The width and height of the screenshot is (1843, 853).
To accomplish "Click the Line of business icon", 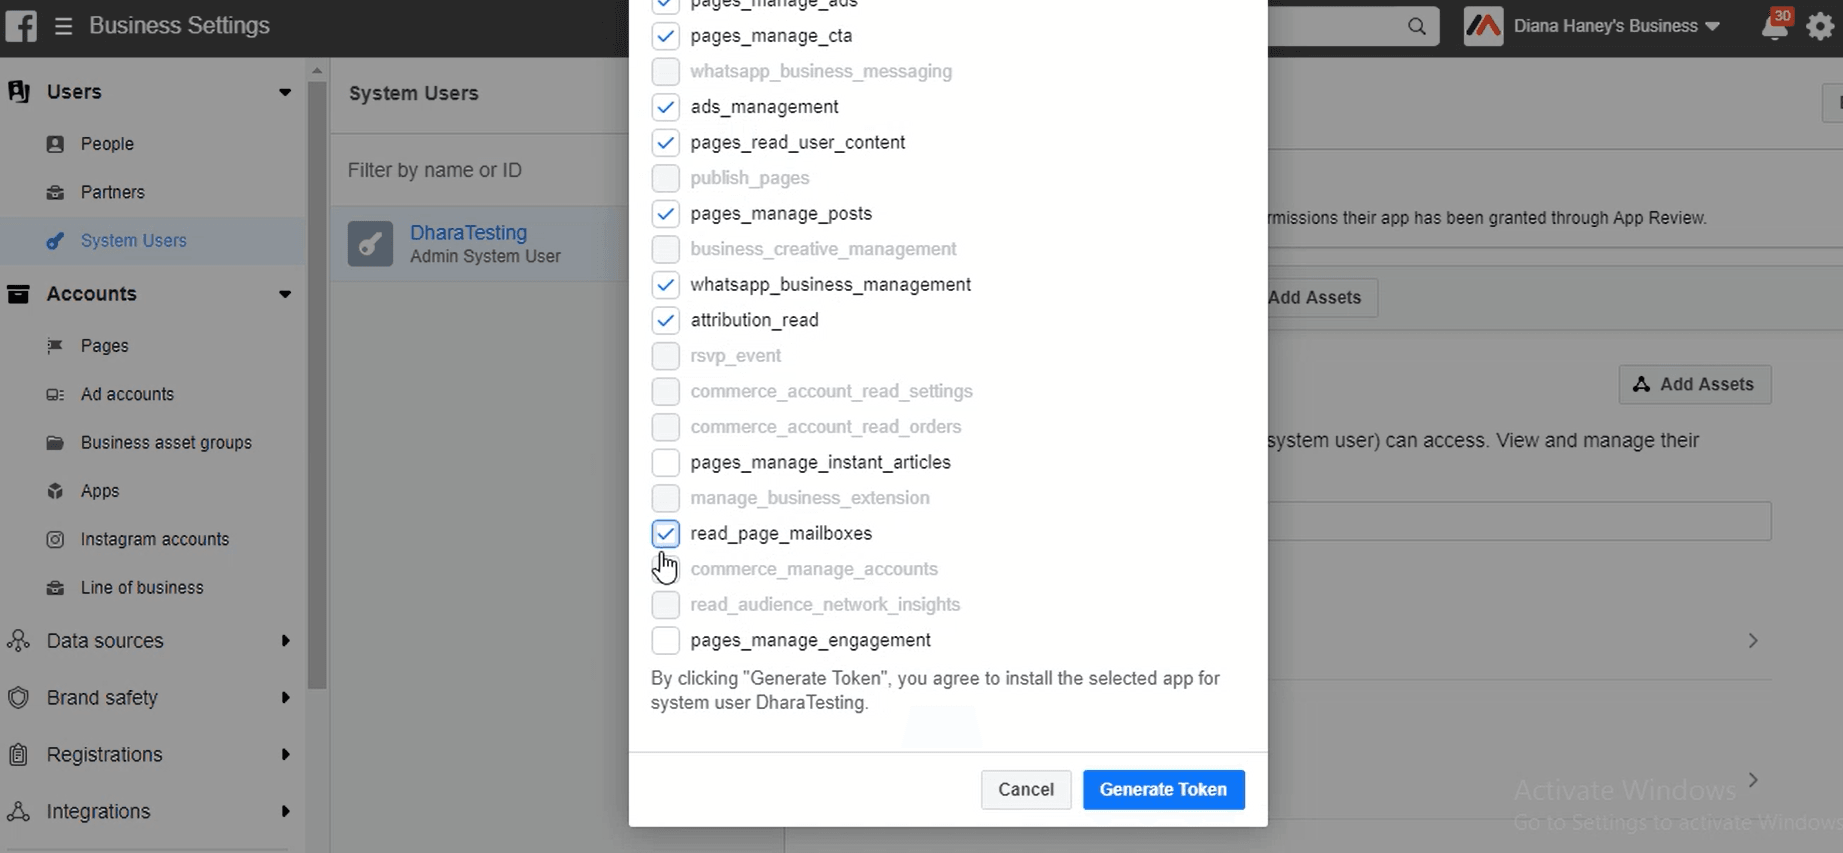I will coord(56,588).
